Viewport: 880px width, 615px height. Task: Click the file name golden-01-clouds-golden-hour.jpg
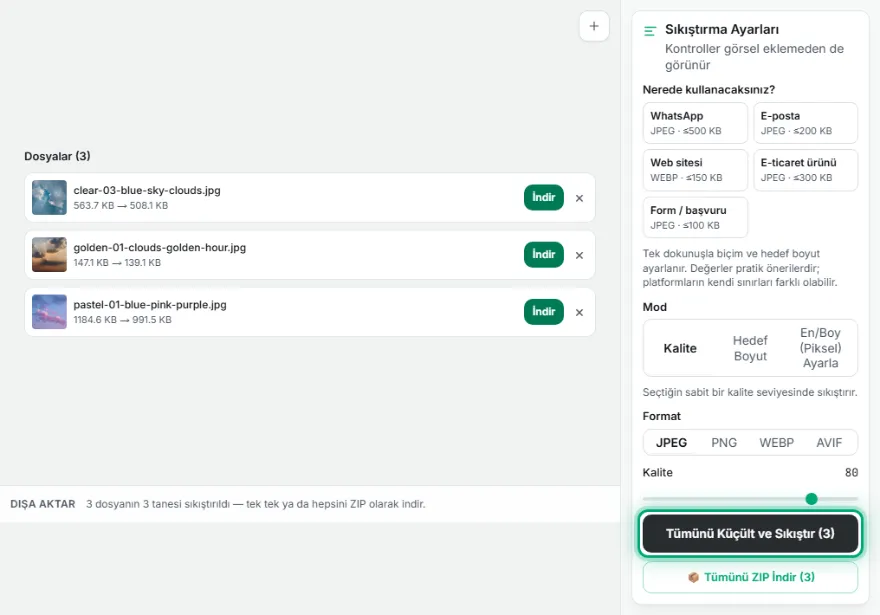[x=159, y=247]
